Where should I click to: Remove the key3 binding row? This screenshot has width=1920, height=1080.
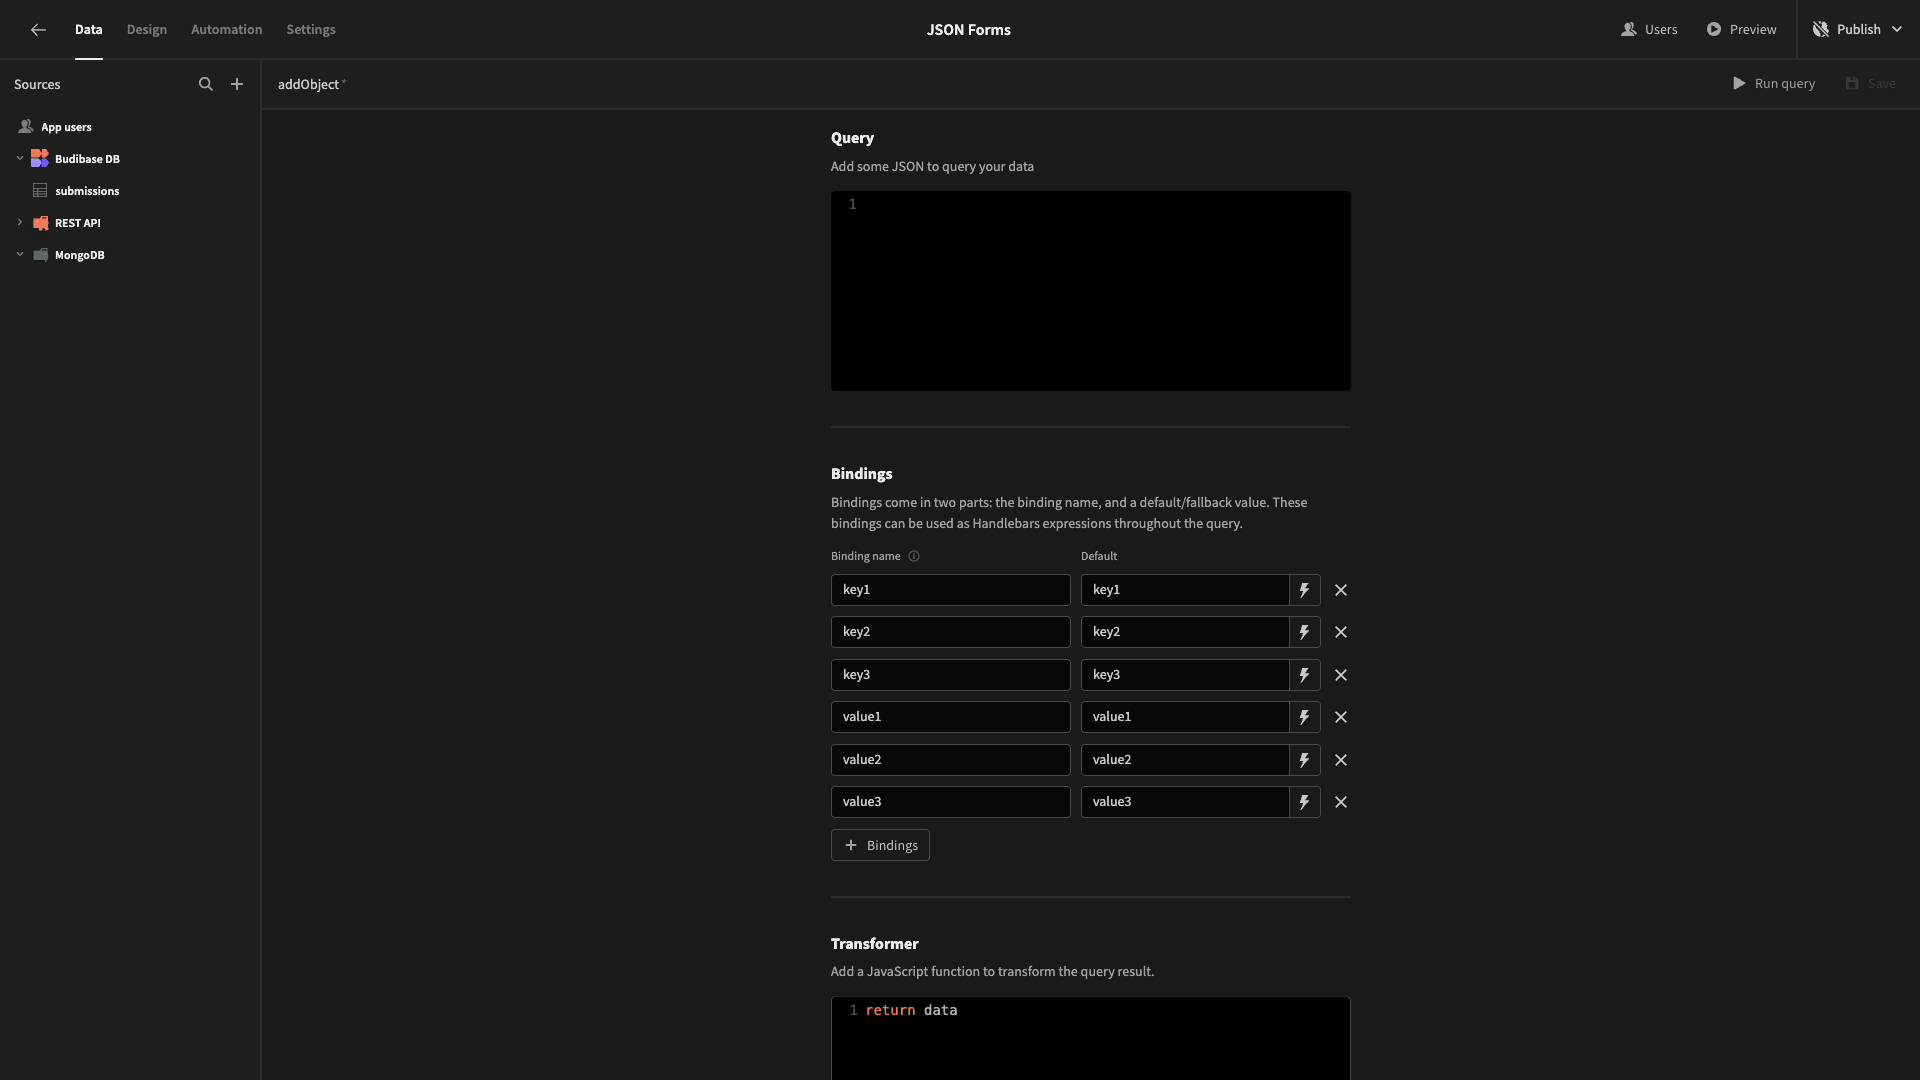click(1341, 675)
